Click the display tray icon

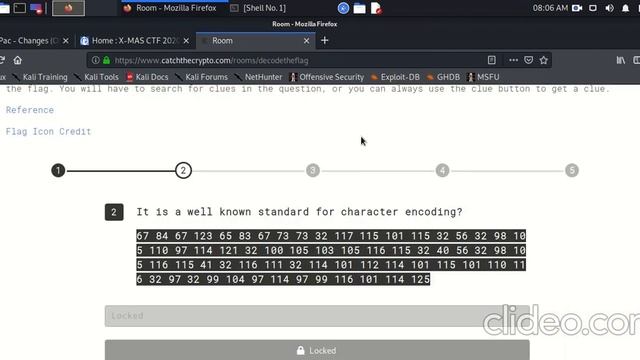[x=593, y=8]
